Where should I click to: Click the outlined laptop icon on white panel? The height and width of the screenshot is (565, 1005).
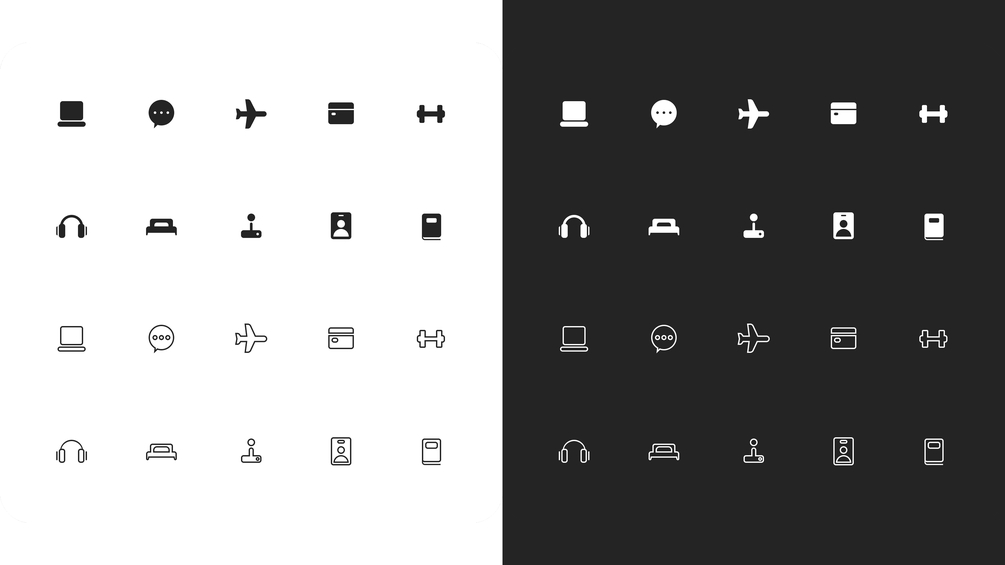point(72,339)
